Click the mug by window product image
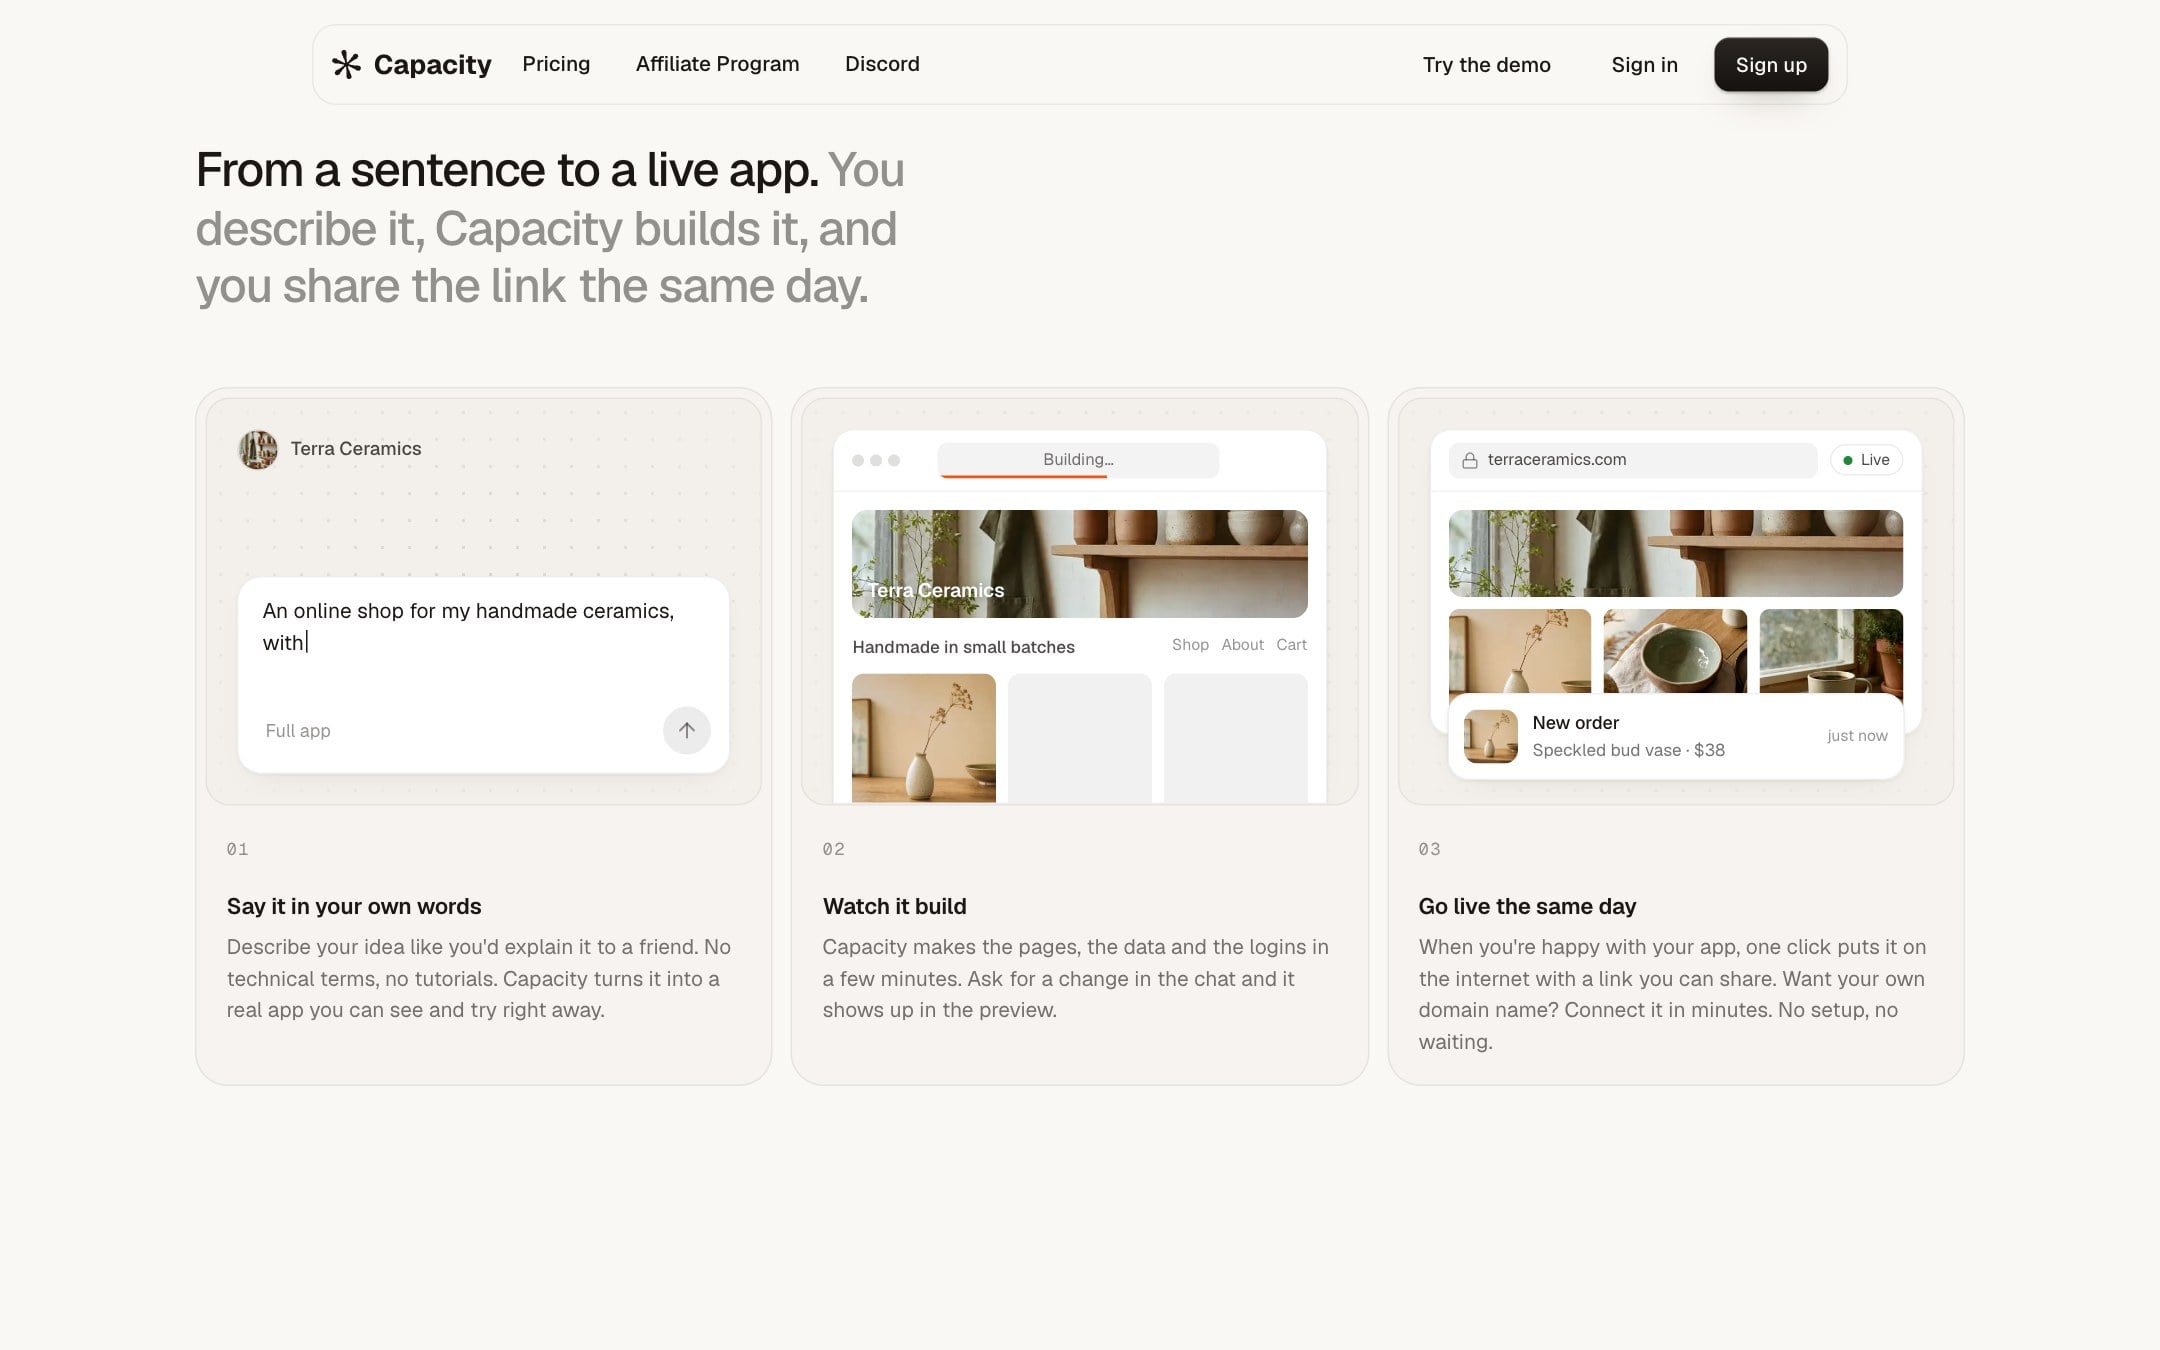Image resolution: width=2160 pixels, height=1350 pixels. tap(1831, 651)
